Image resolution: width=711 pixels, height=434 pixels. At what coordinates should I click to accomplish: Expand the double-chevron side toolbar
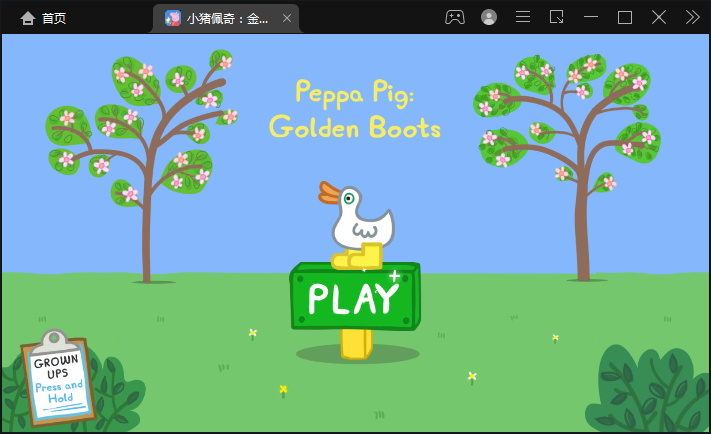coord(692,17)
